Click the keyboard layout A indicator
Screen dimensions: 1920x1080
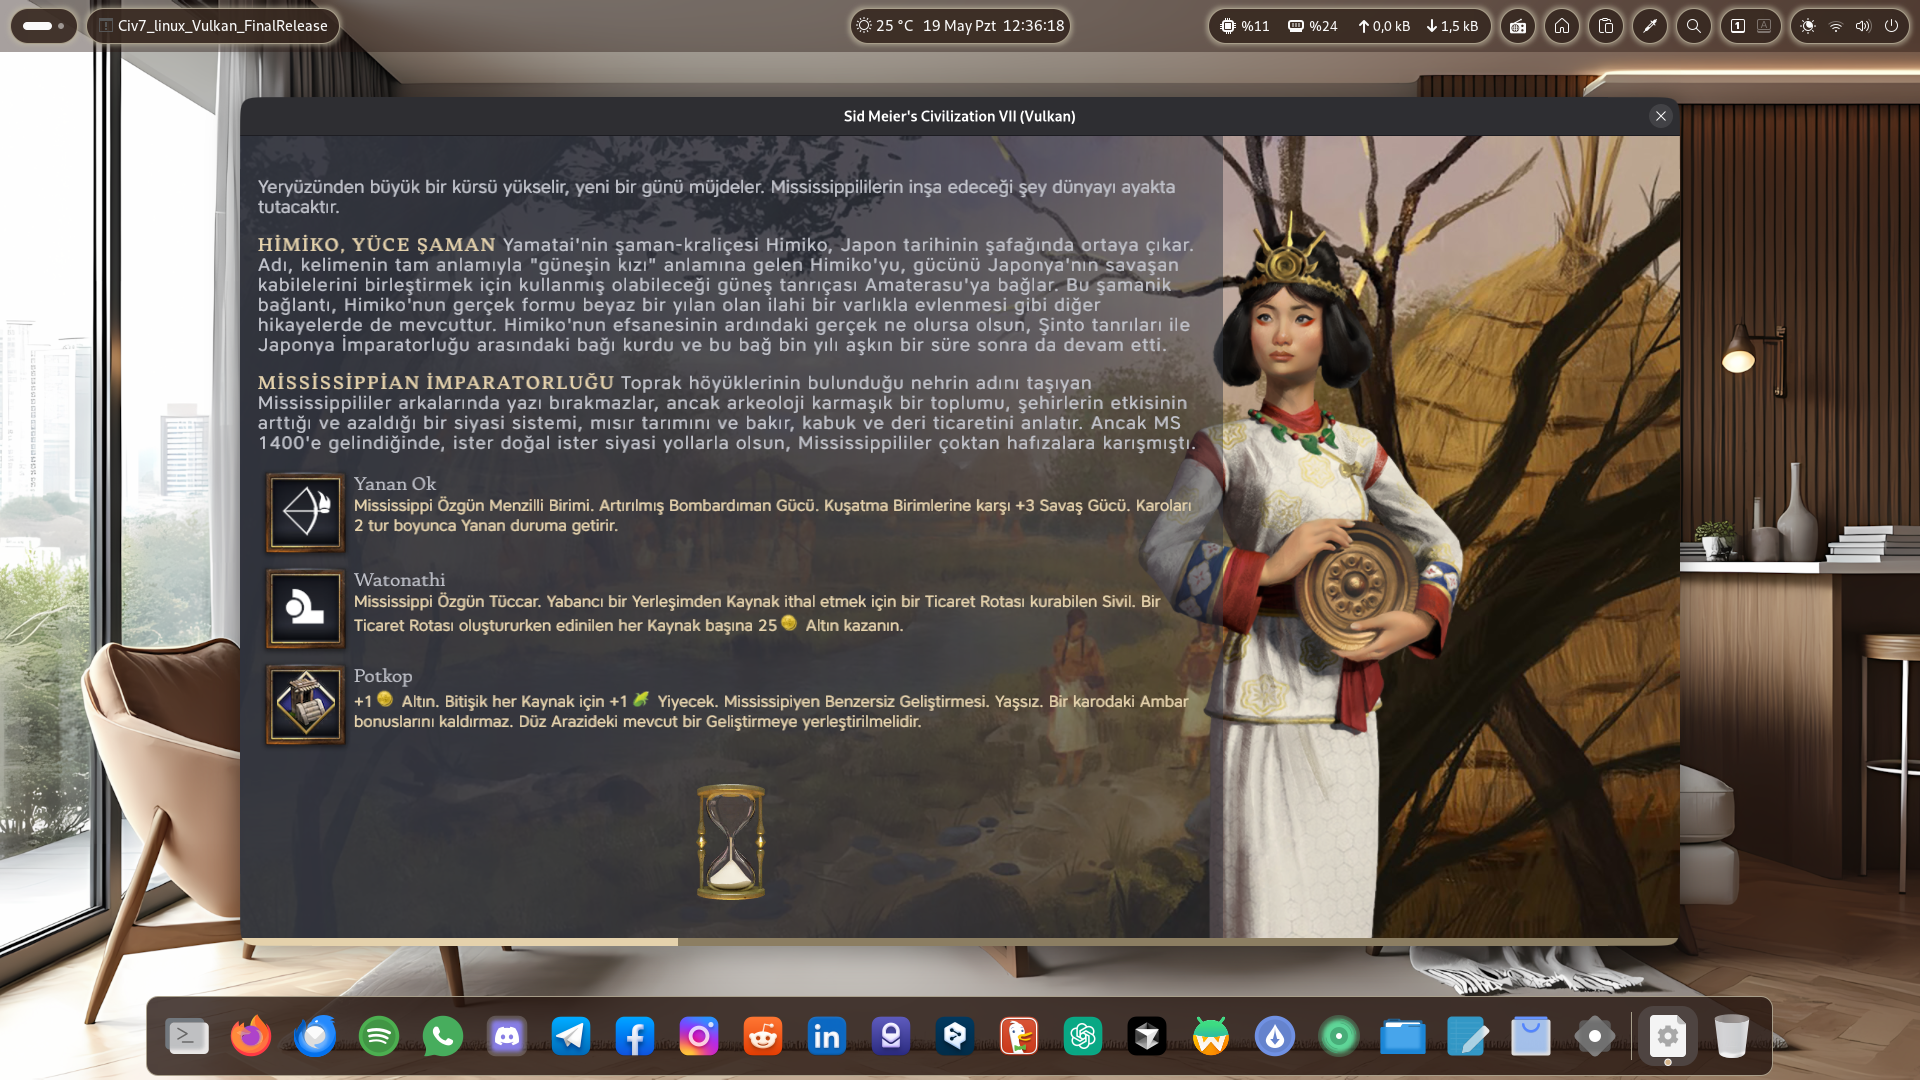(1764, 26)
